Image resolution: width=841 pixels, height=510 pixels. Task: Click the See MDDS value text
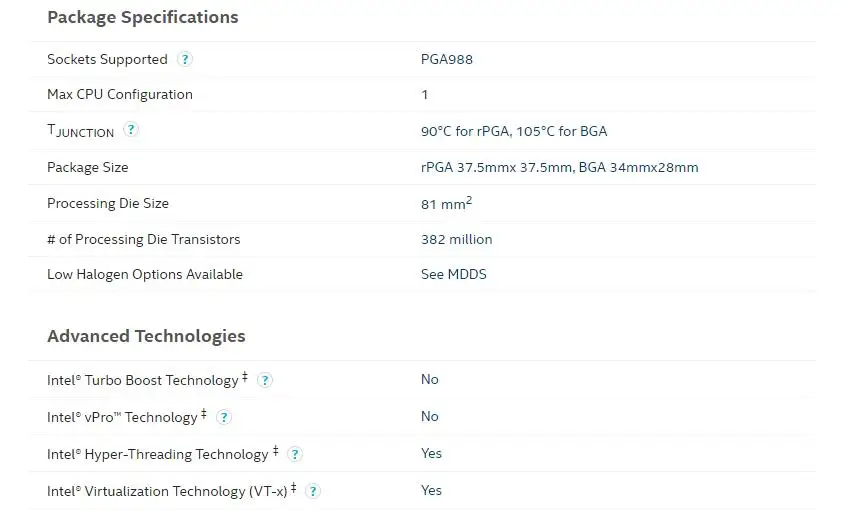point(454,274)
